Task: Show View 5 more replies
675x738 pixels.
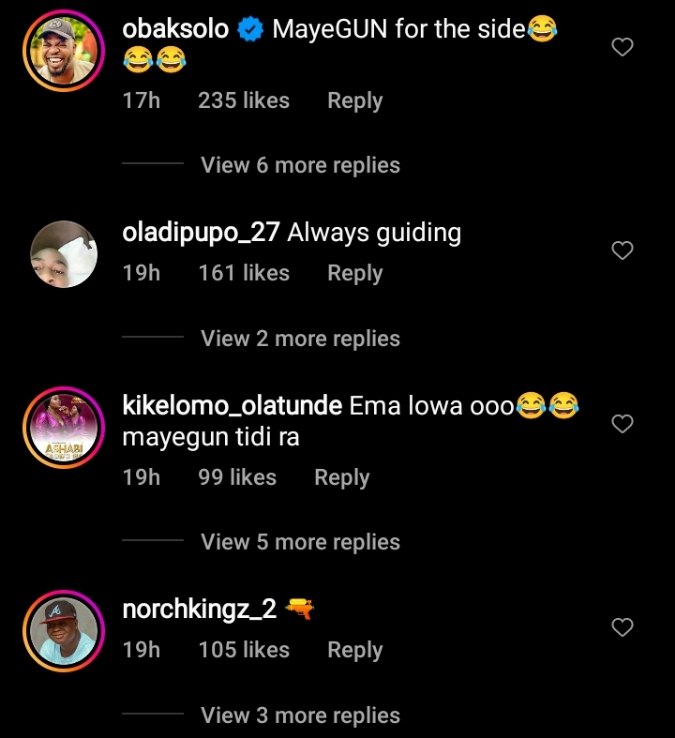Action: click(x=300, y=542)
